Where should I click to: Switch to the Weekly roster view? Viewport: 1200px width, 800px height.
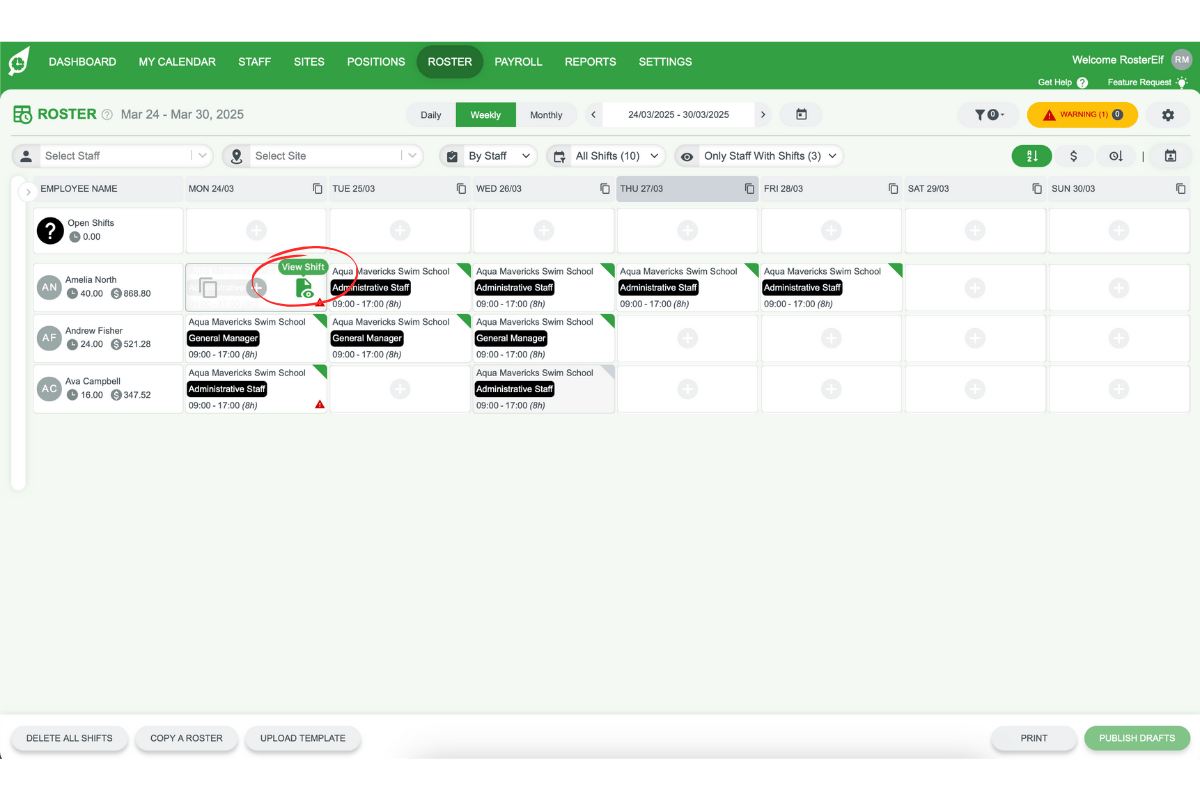coord(485,114)
